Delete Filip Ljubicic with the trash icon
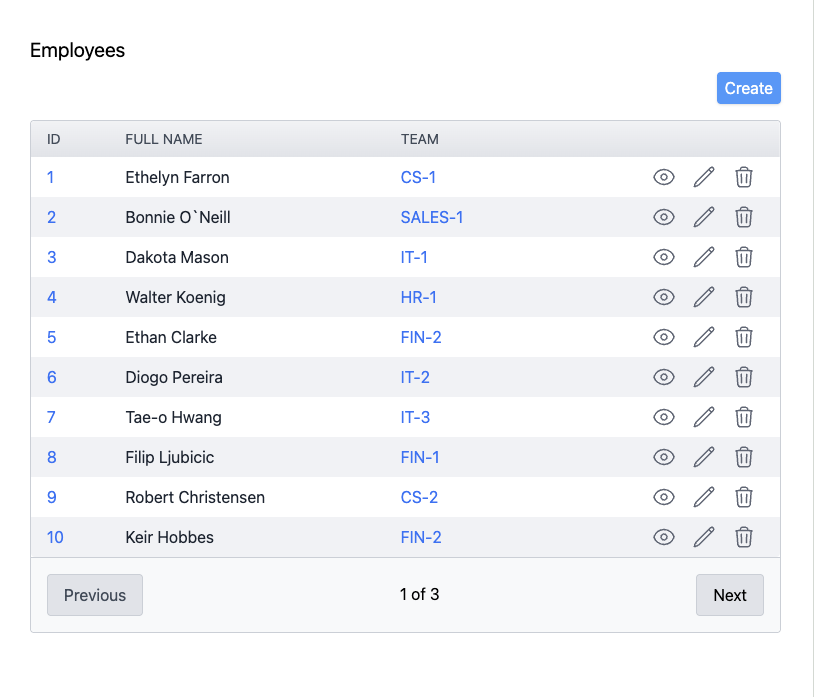Viewport: 814px width, 697px height. [x=743, y=457]
